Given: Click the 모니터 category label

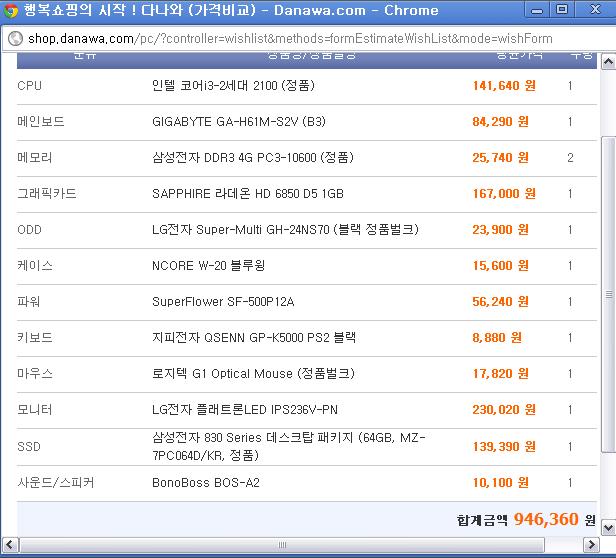Looking at the screenshot, I should (35, 410).
